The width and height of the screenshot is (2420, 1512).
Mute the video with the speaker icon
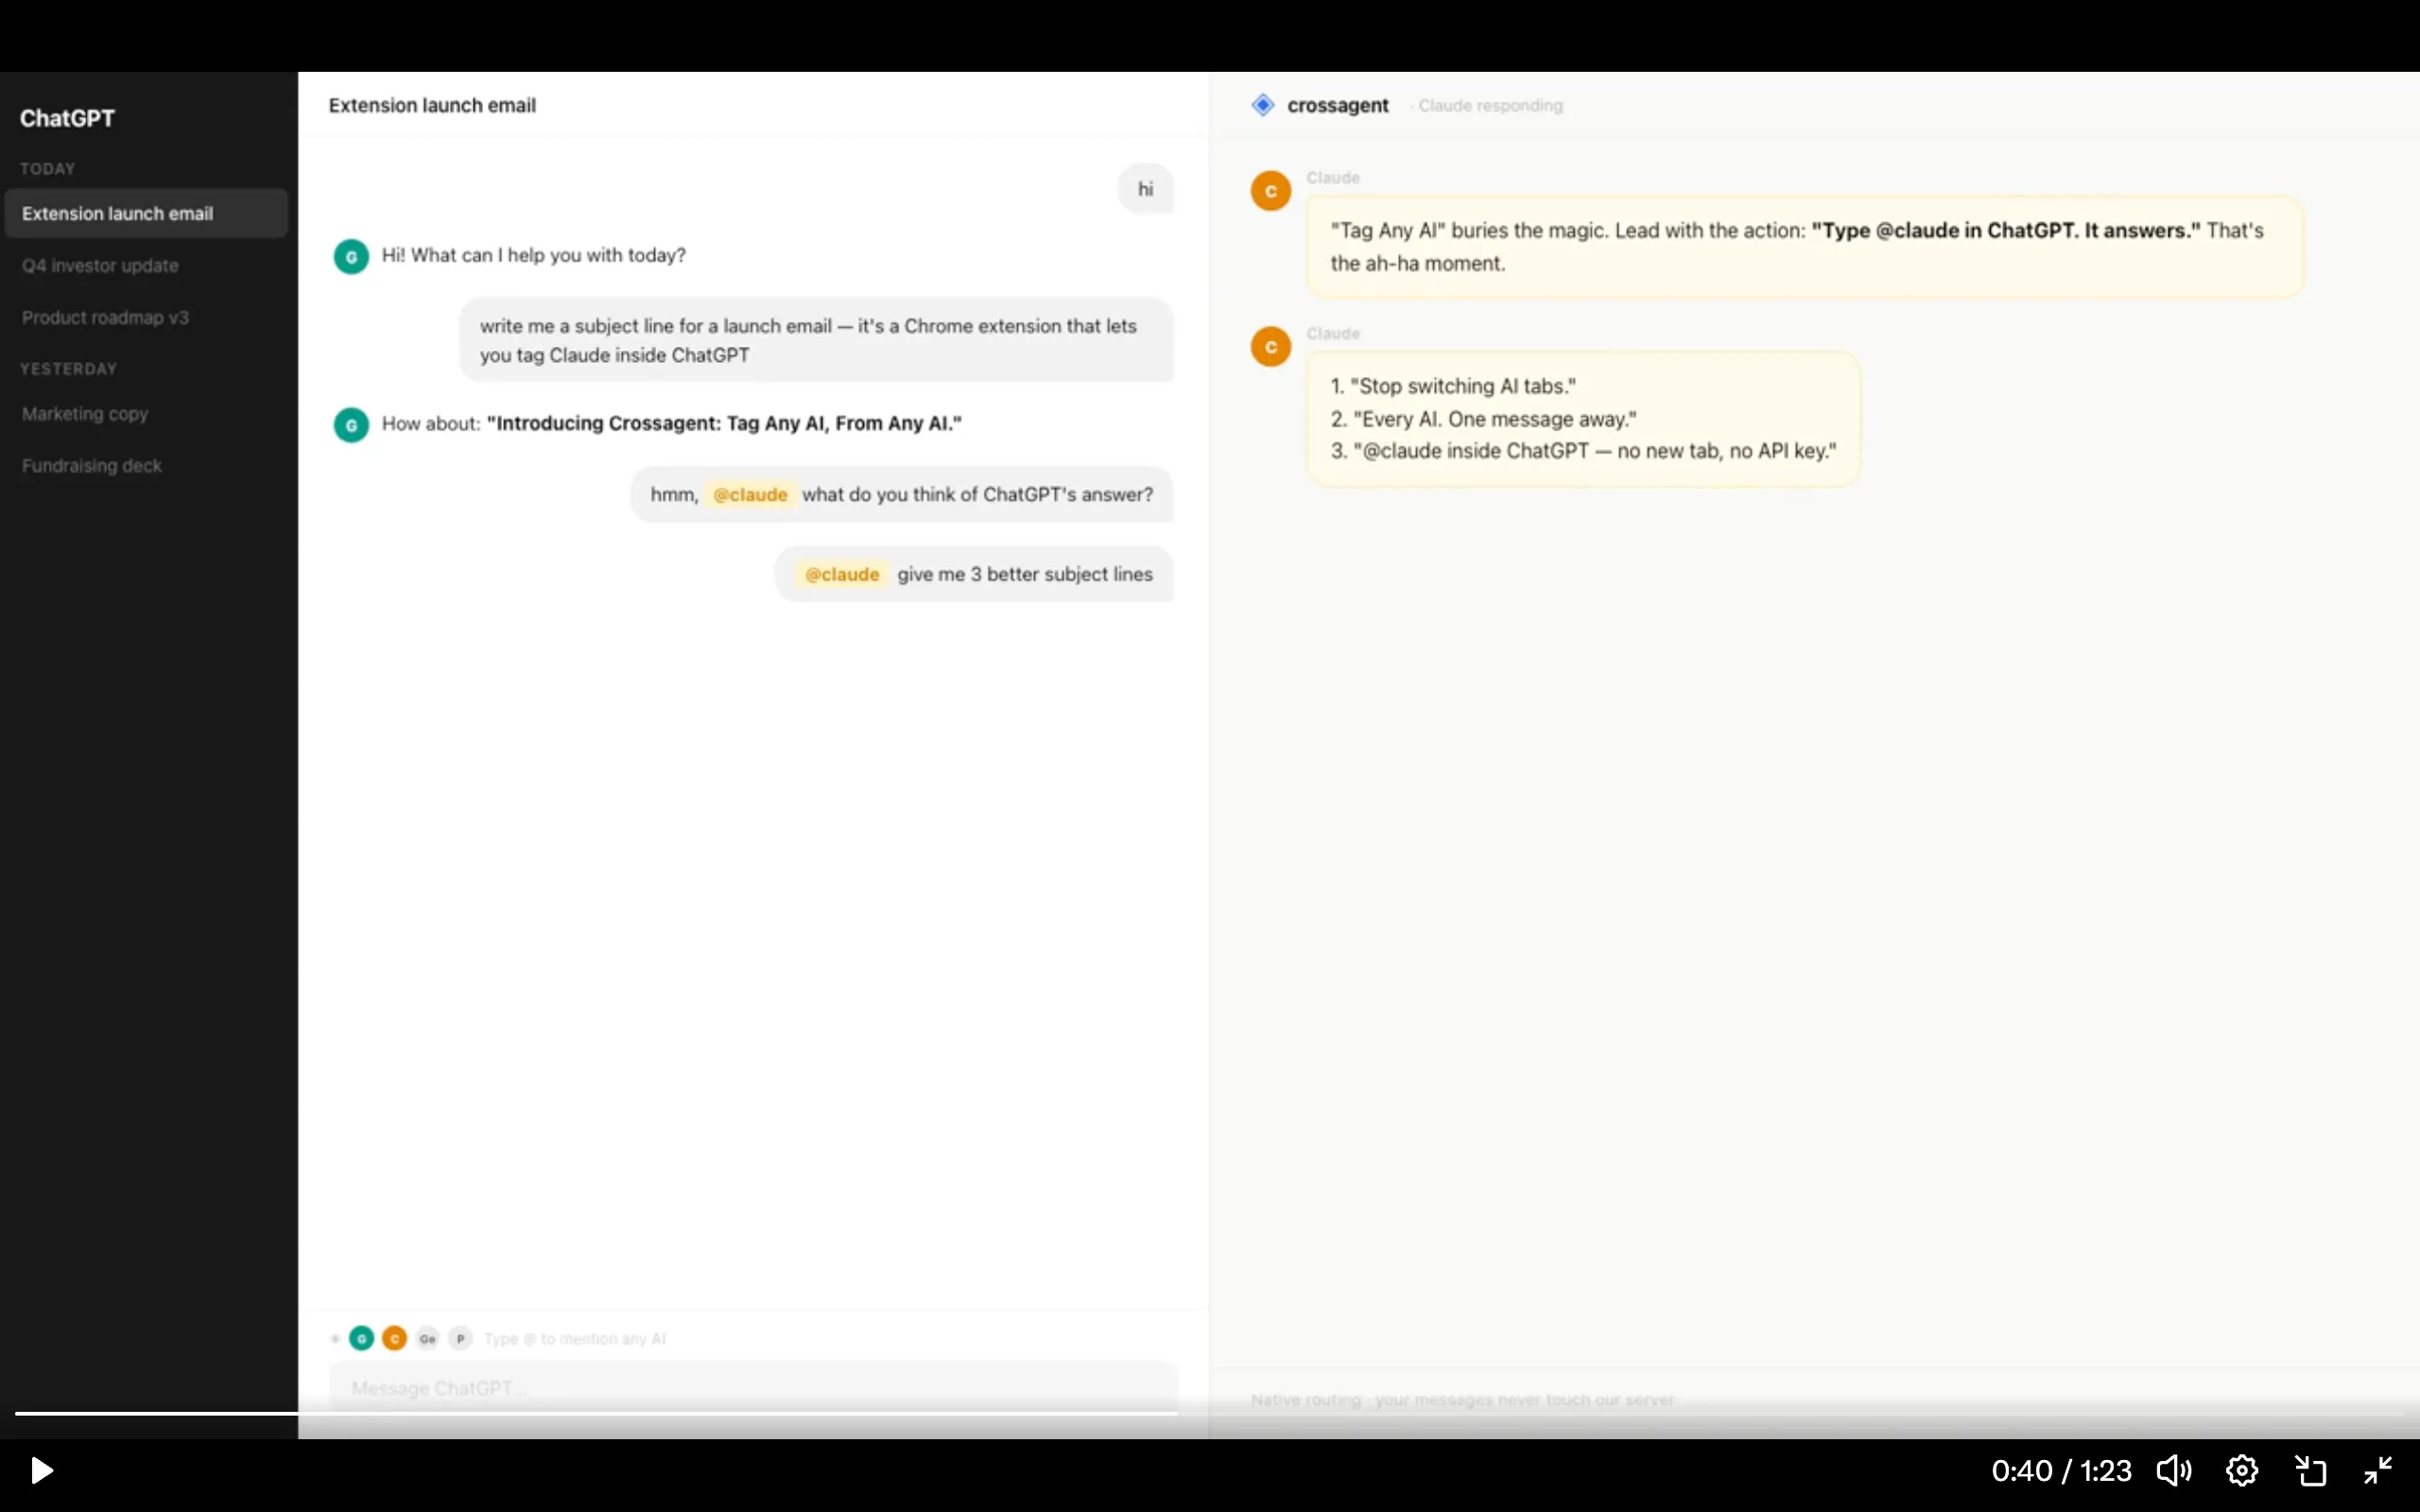(x=2174, y=1470)
